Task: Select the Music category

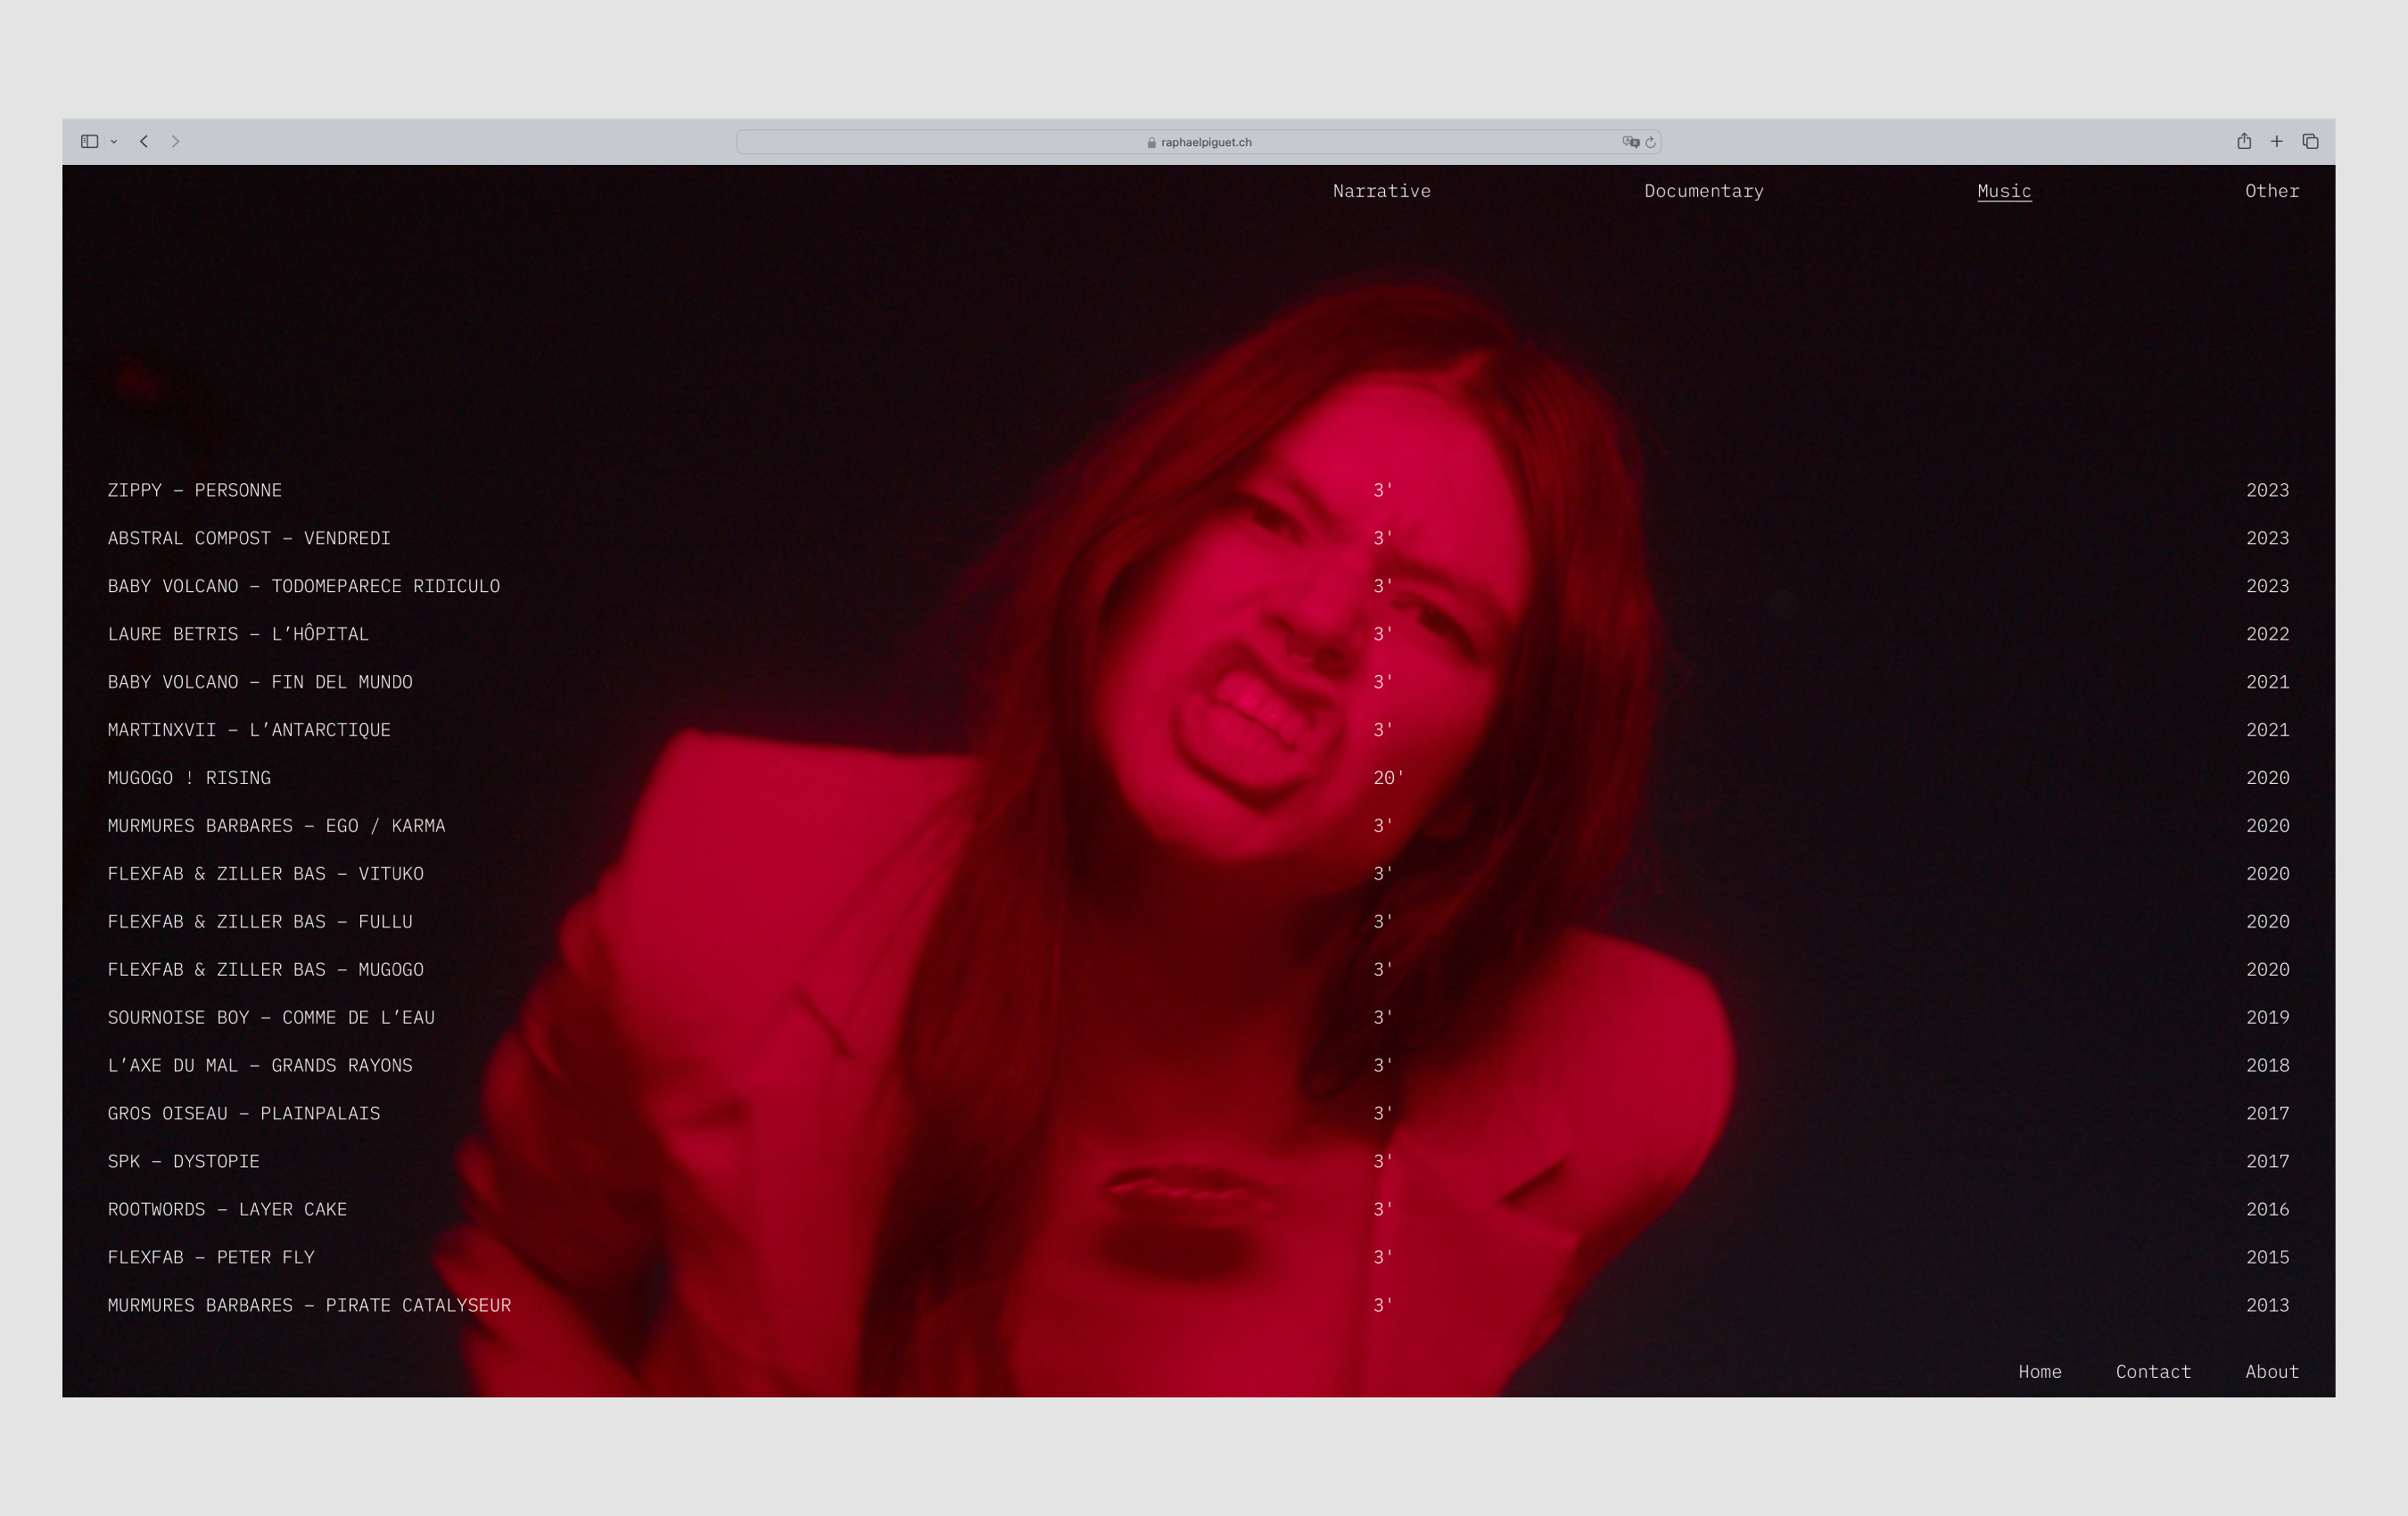Action: [x=2004, y=191]
